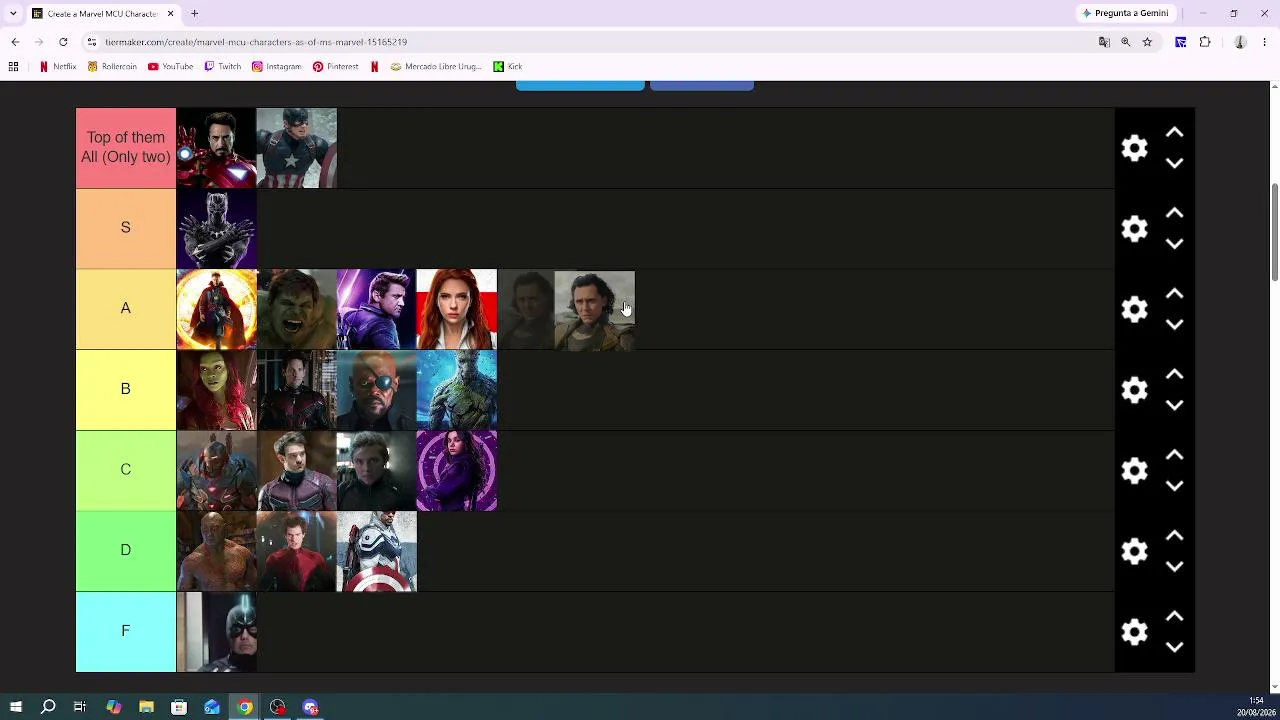Viewport: 1280px width, 720px height.
Task: Open settings gear for the B tier row
Action: [1134, 390]
